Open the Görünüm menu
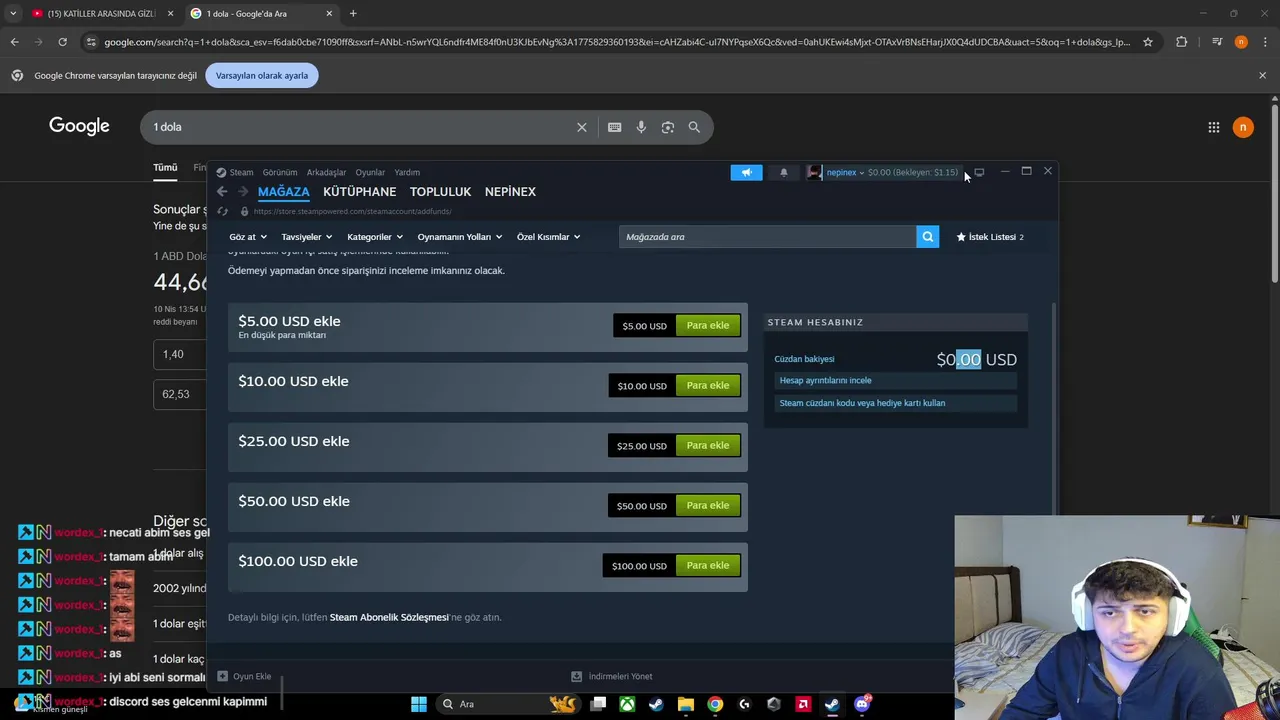The height and width of the screenshot is (720, 1280). (280, 172)
